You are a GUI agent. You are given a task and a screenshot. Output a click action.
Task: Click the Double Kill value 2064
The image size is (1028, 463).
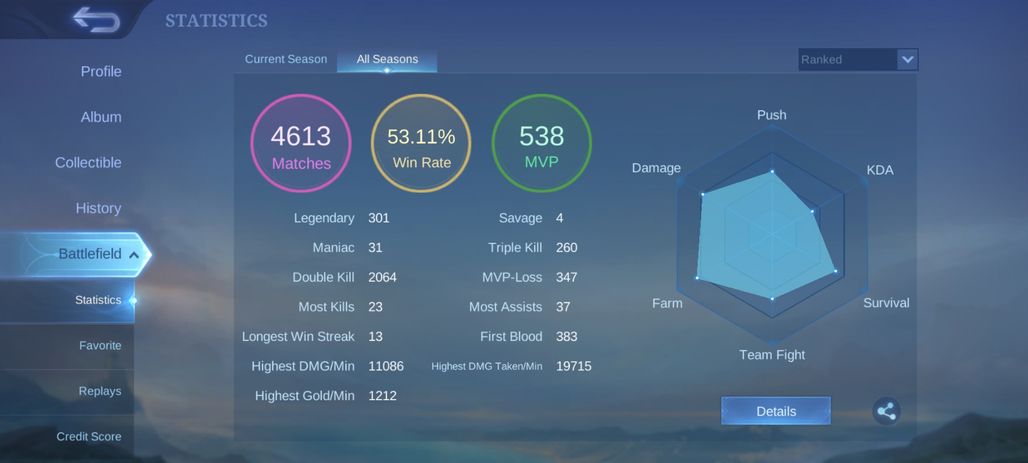tap(382, 277)
